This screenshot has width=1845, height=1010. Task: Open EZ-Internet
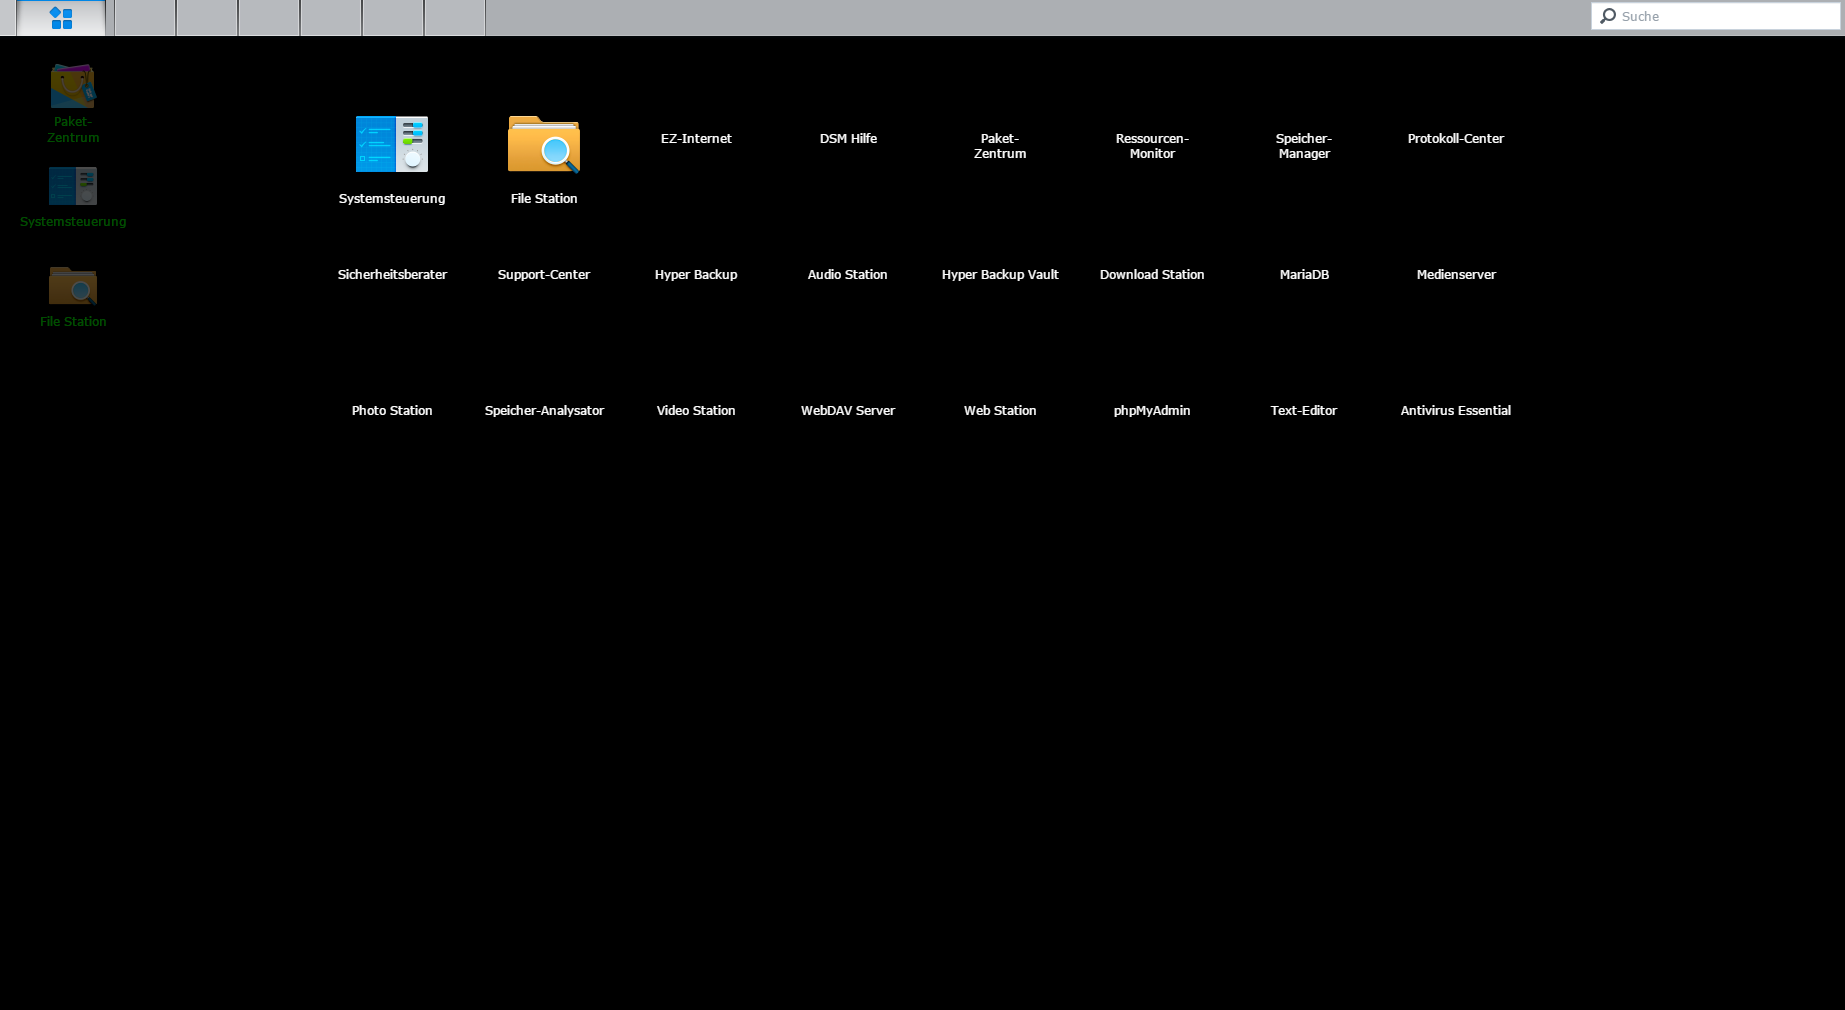point(696,139)
